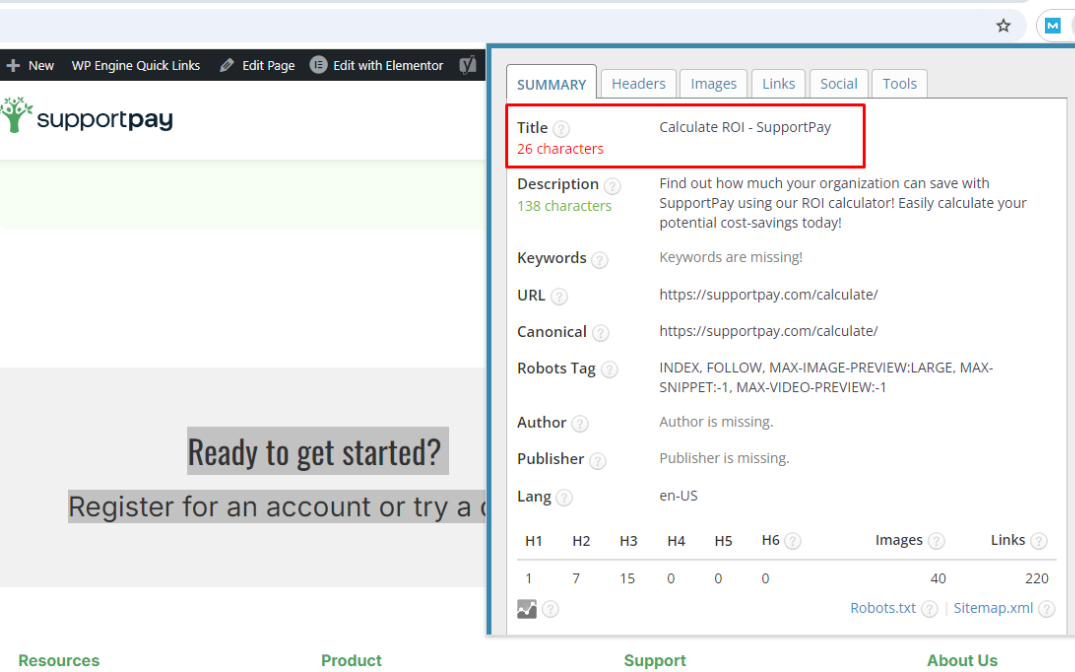Open the Robots.txt link
This screenshot has height=672, width=1075.
882,608
